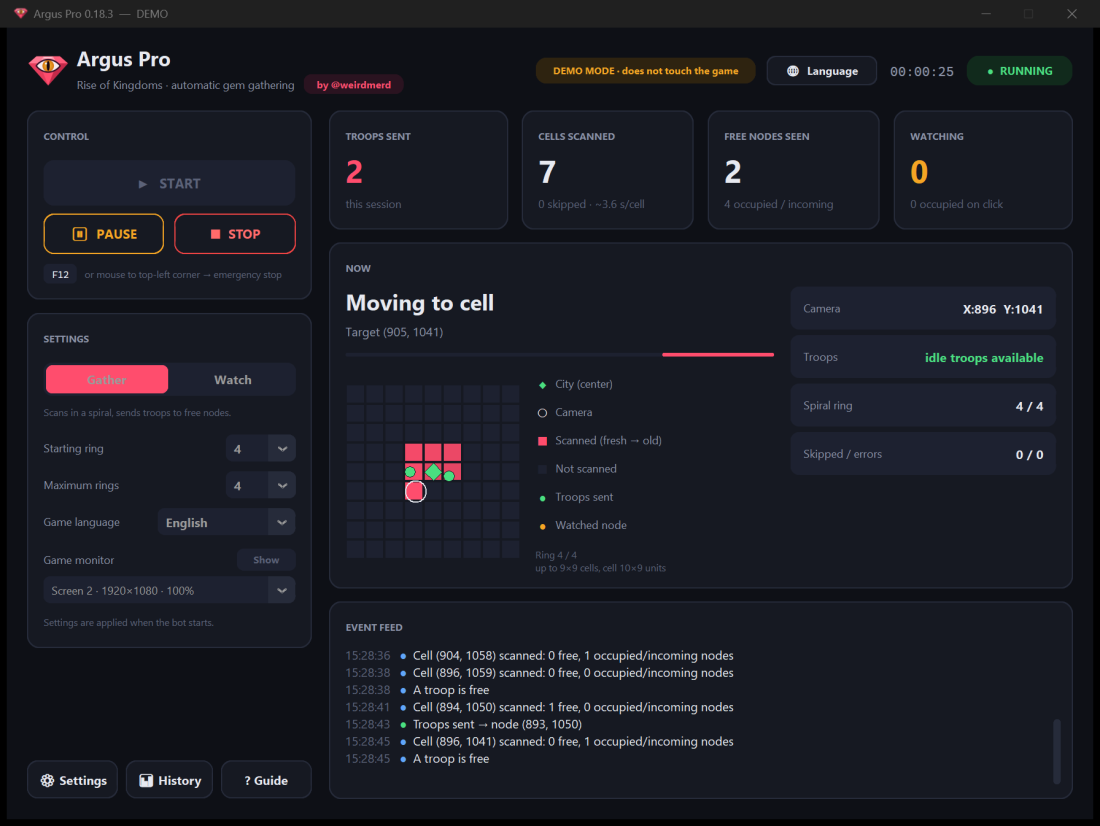The image size is (1100, 826).
Task: Click the pause square icon on PAUSE
Action: [80, 234]
